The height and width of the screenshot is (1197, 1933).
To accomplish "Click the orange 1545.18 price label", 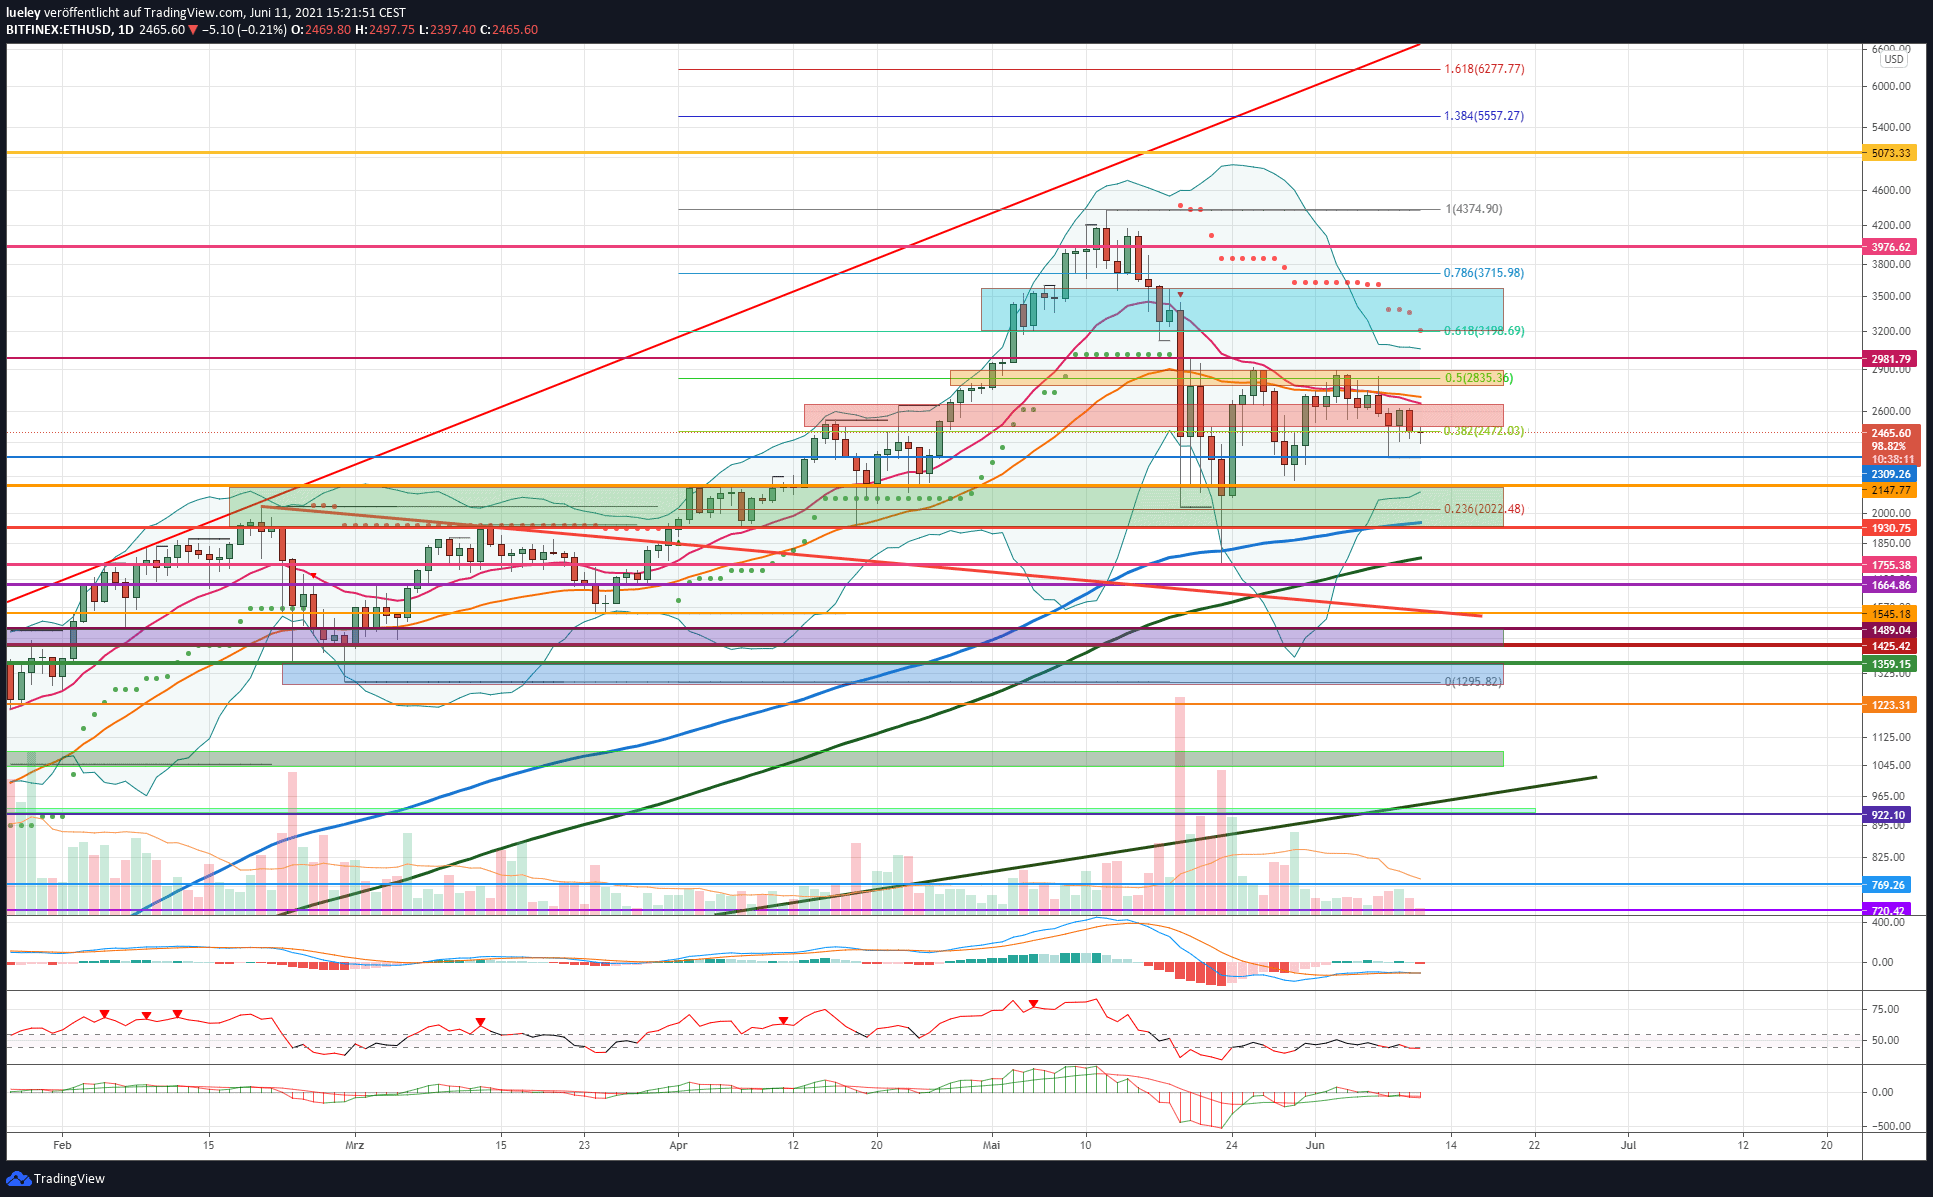I will (x=1890, y=614).
